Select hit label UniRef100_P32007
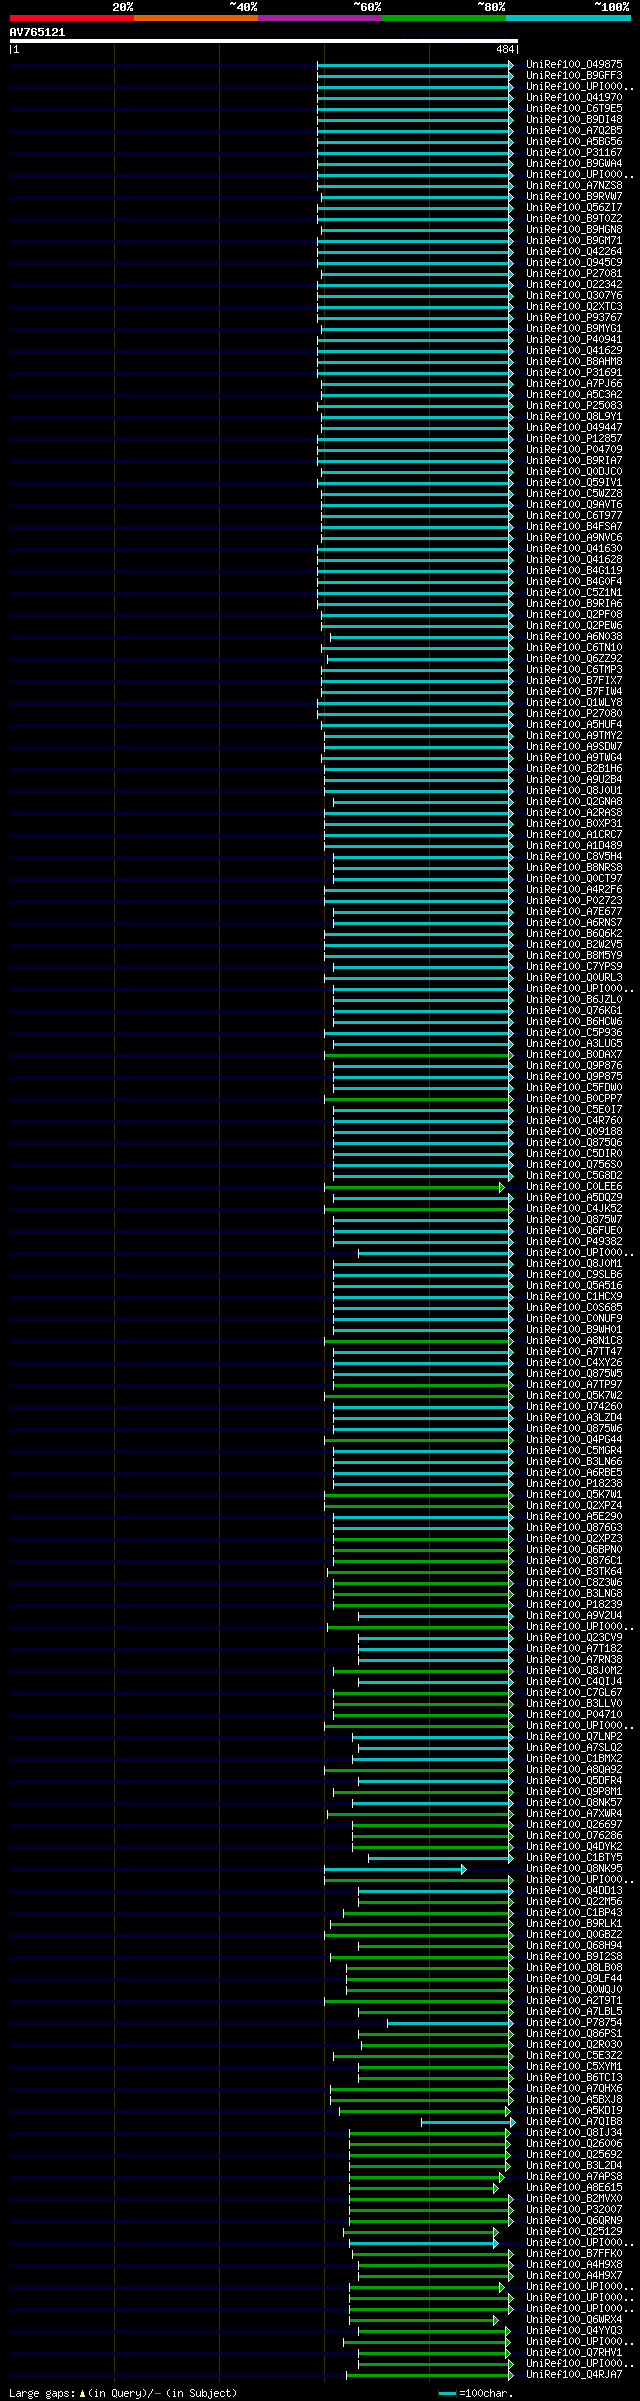 pos(574,2209)
